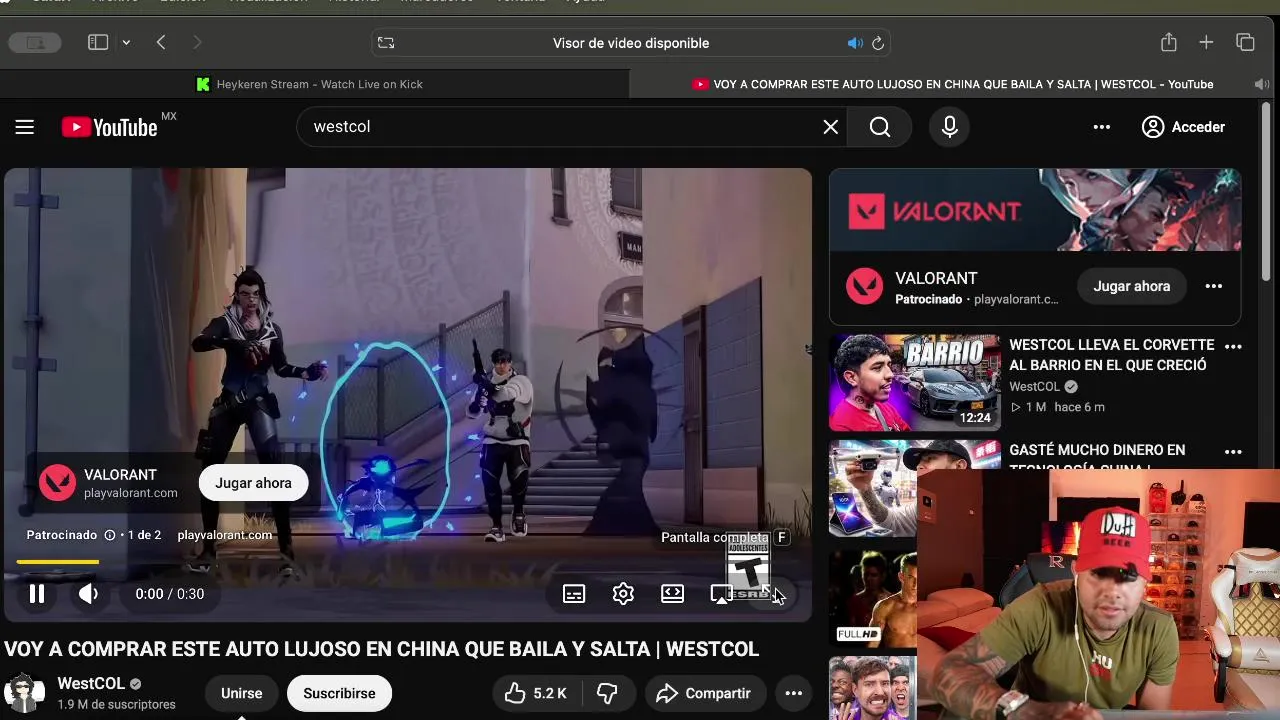Dislike the video with thumbs down
The image size is (1280, 720).
607,693
